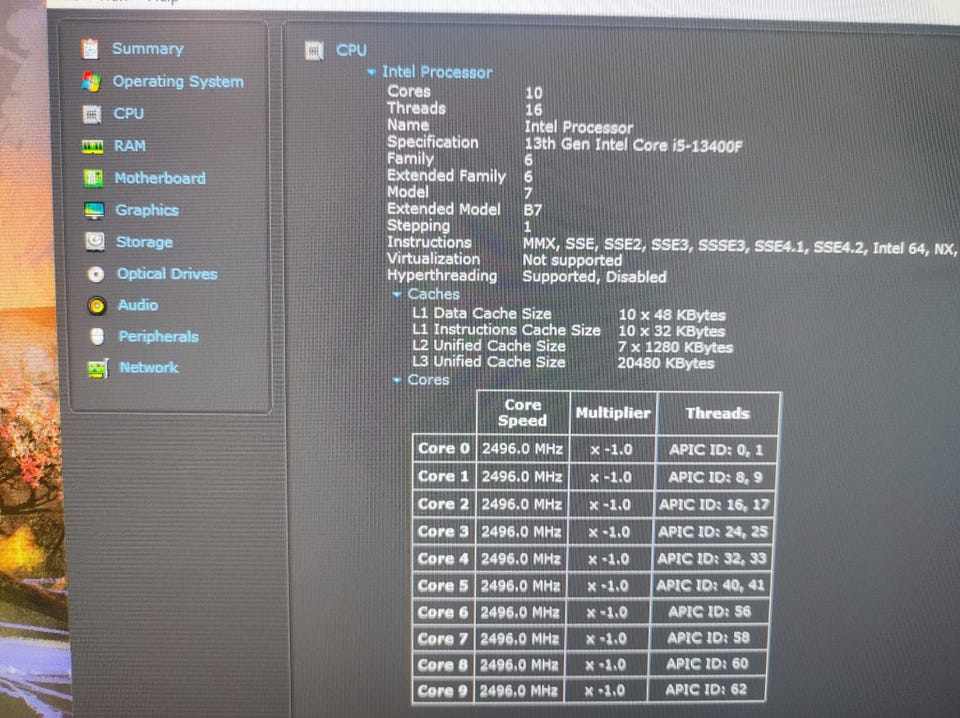960x718 pixels.
Task: Click the Motherboard icon in sidebar
Action: click(94, 178)
